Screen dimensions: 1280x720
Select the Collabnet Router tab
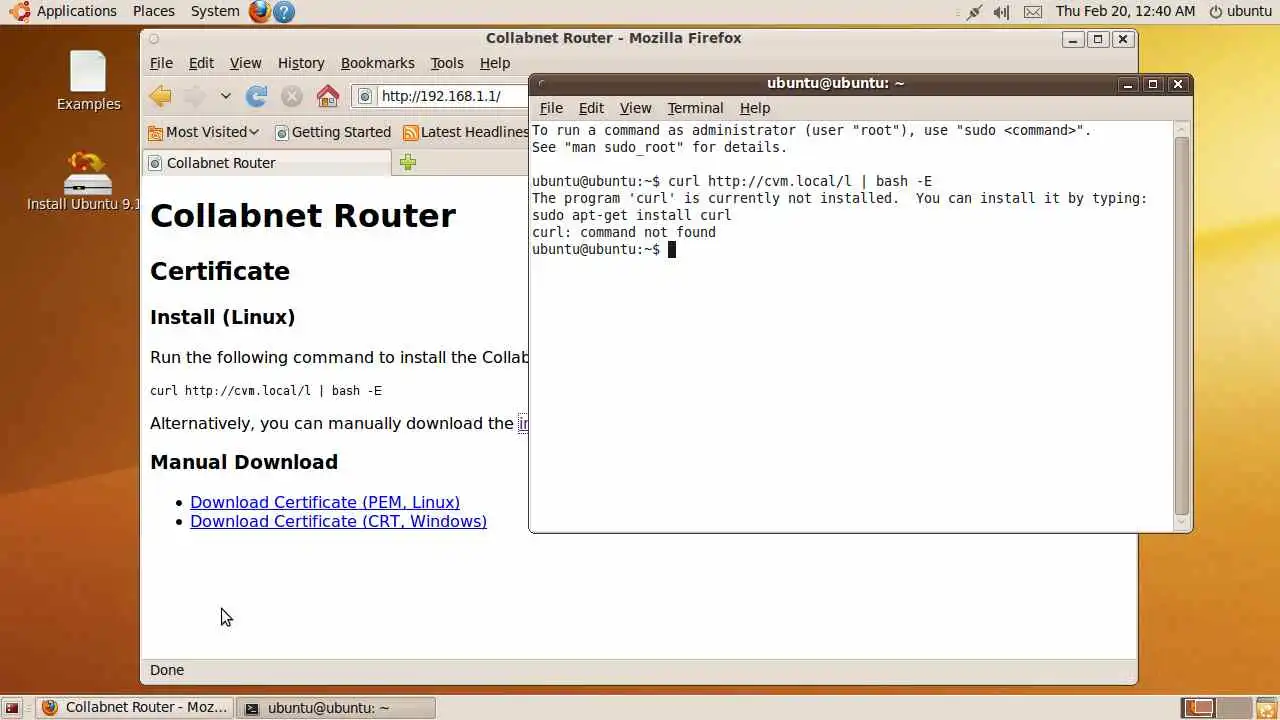click(x=267, y=163)
